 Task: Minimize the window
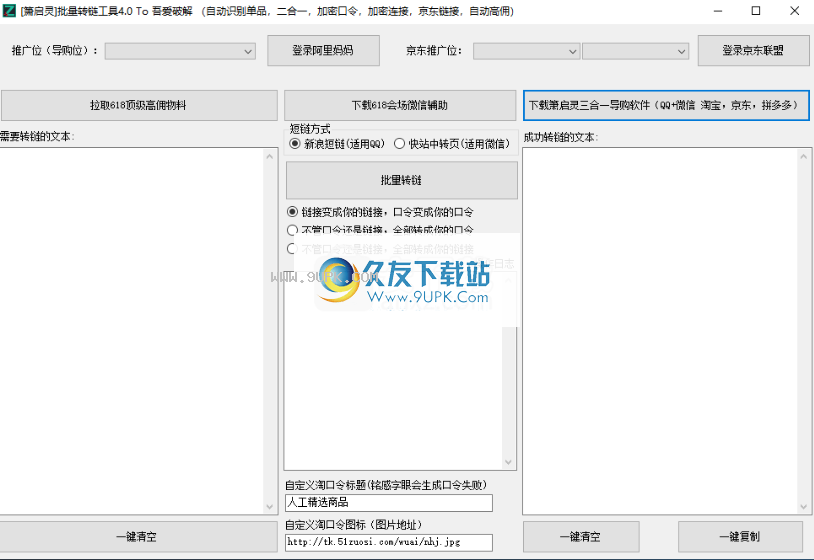click(x=718, y=11)
